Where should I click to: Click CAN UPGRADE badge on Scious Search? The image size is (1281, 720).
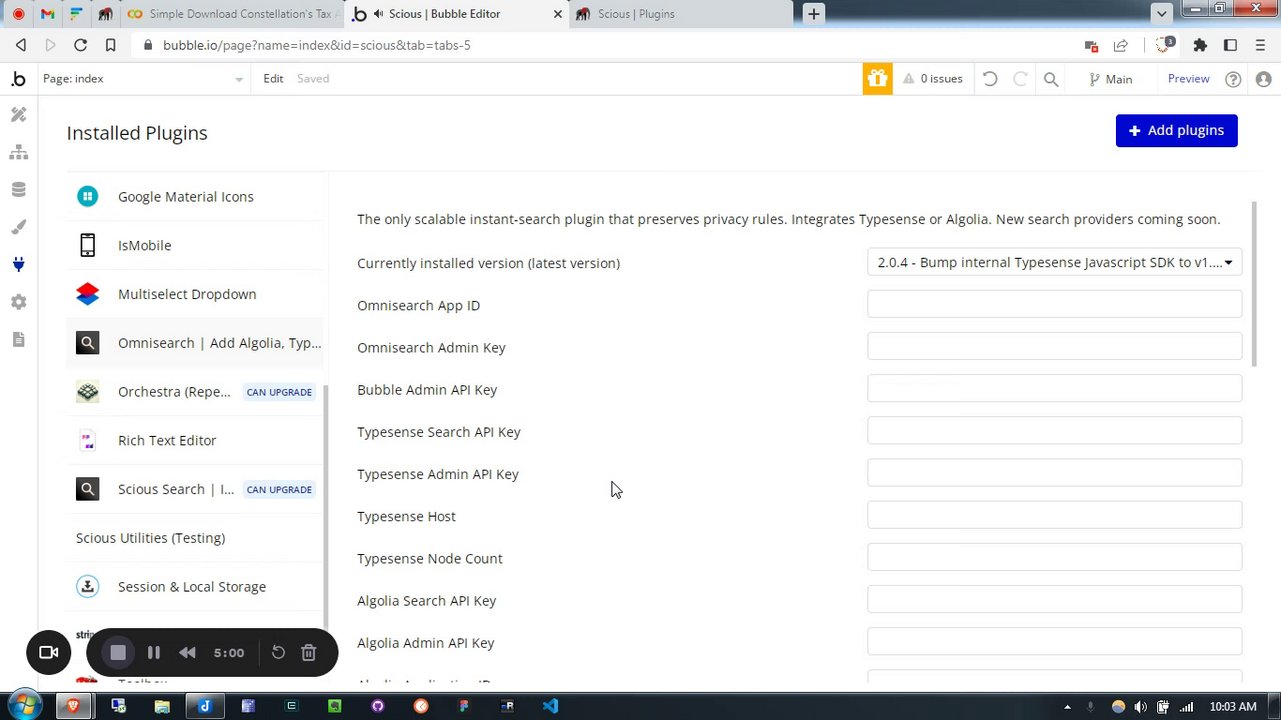[279, 489]
